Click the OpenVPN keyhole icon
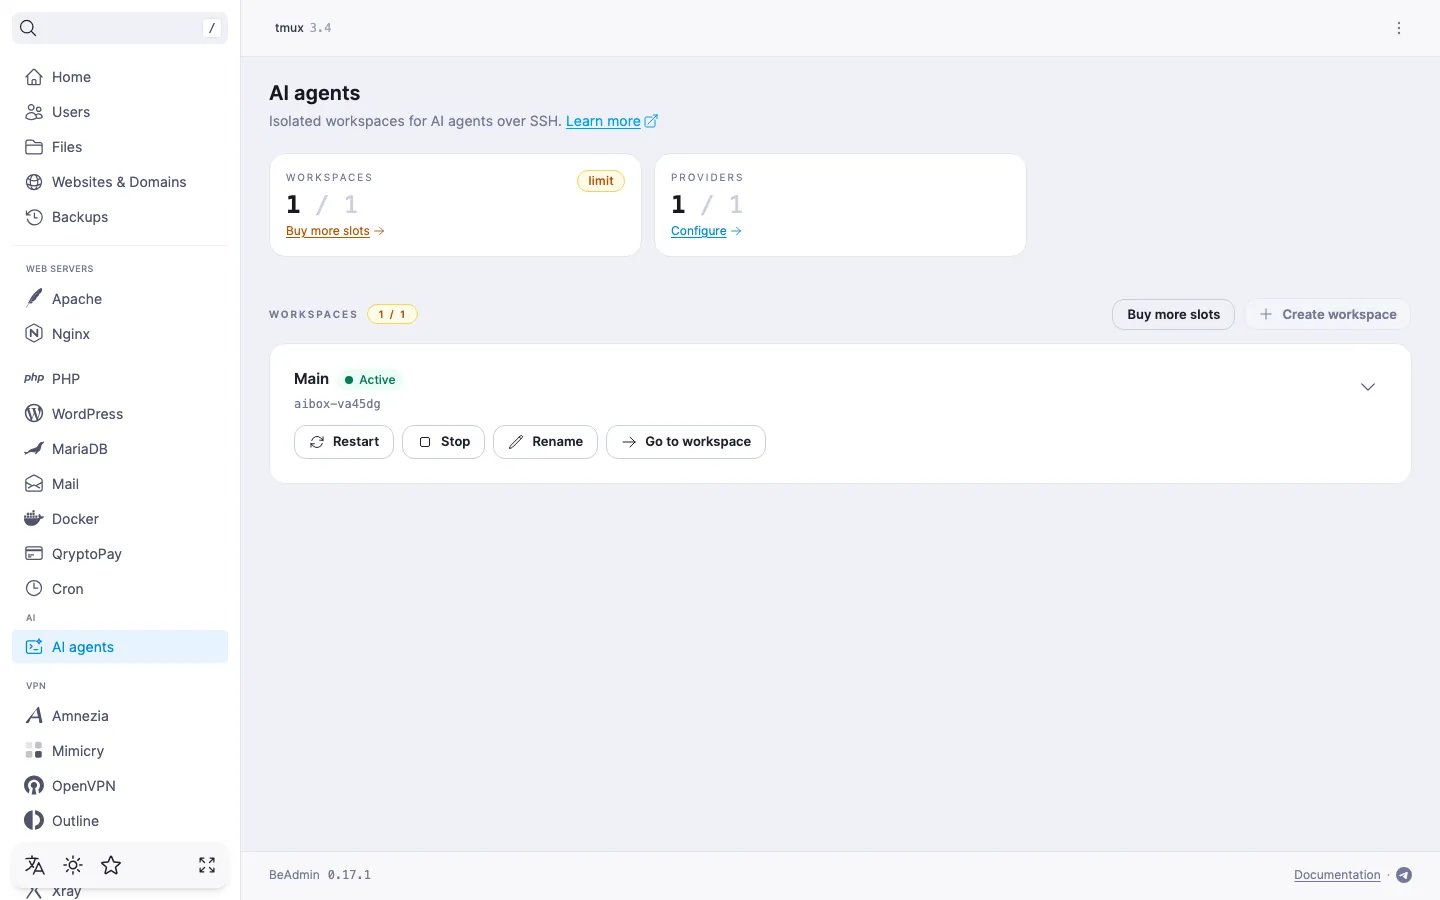Image resolution: width=1440 pixels, height=900 pixels. tap(34, 785)
